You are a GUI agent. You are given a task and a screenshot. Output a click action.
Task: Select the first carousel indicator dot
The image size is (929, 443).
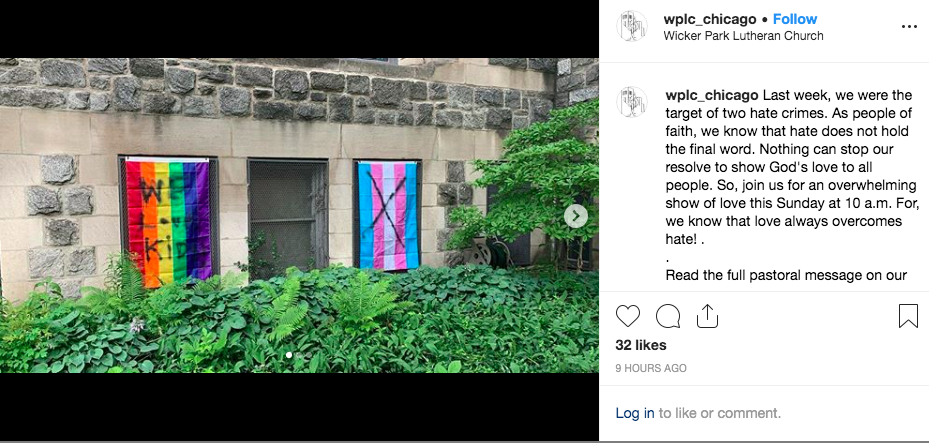289,355
